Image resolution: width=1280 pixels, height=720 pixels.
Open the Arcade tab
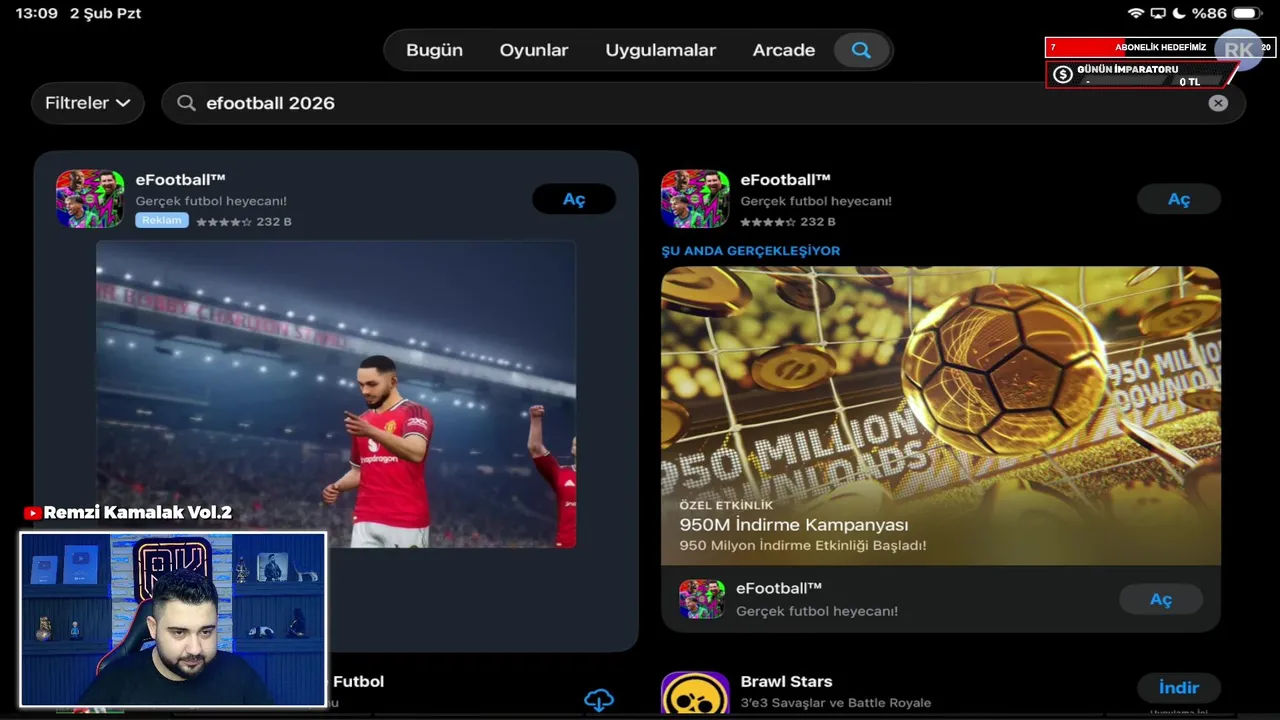pyautogui.click(x=784, y=50)
